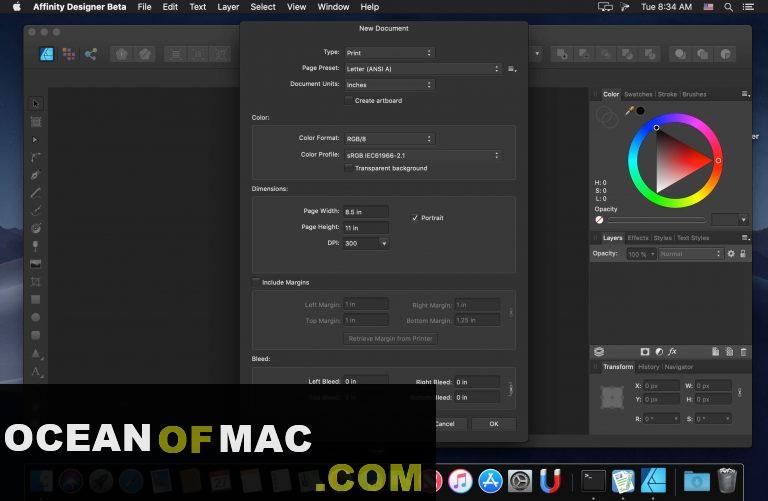The width and height of the screenshot is (768, 501).
Task: Open the Color panel opacity value dropdown
Action: 743,220
